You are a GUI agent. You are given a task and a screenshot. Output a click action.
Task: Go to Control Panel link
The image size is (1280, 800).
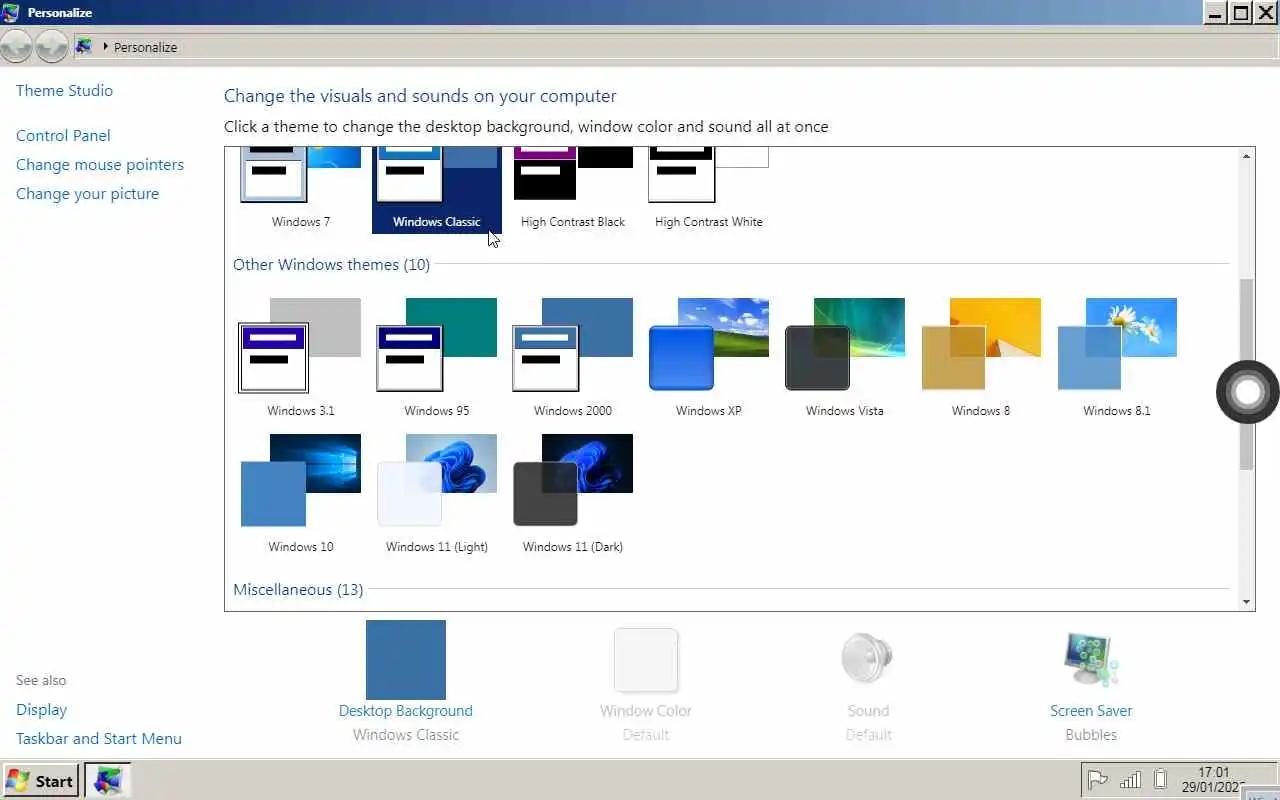click(x=63, y=135)
